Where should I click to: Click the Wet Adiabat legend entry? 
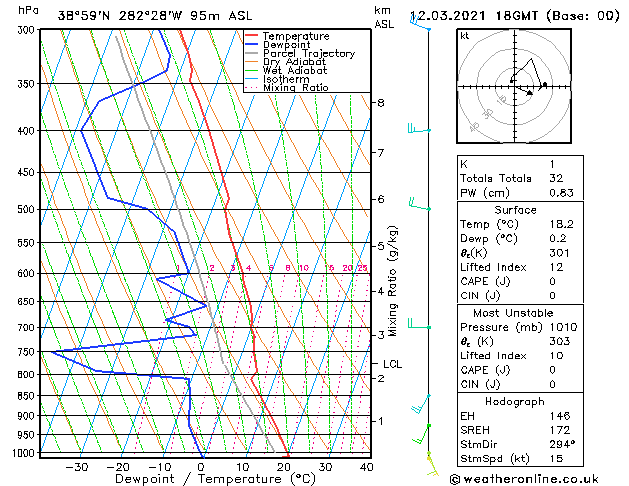[296, 71]
